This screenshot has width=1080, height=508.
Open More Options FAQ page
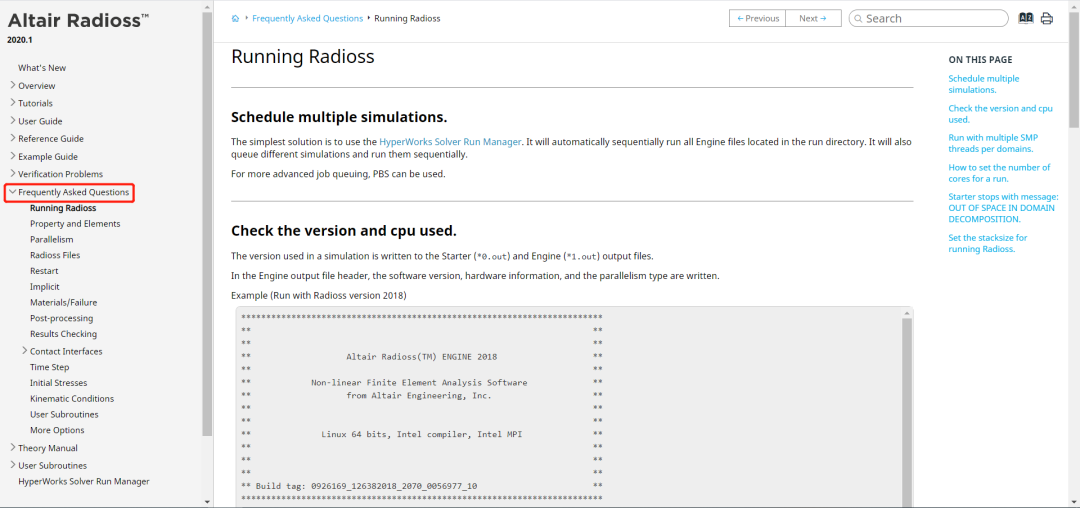tap(57, 430)
